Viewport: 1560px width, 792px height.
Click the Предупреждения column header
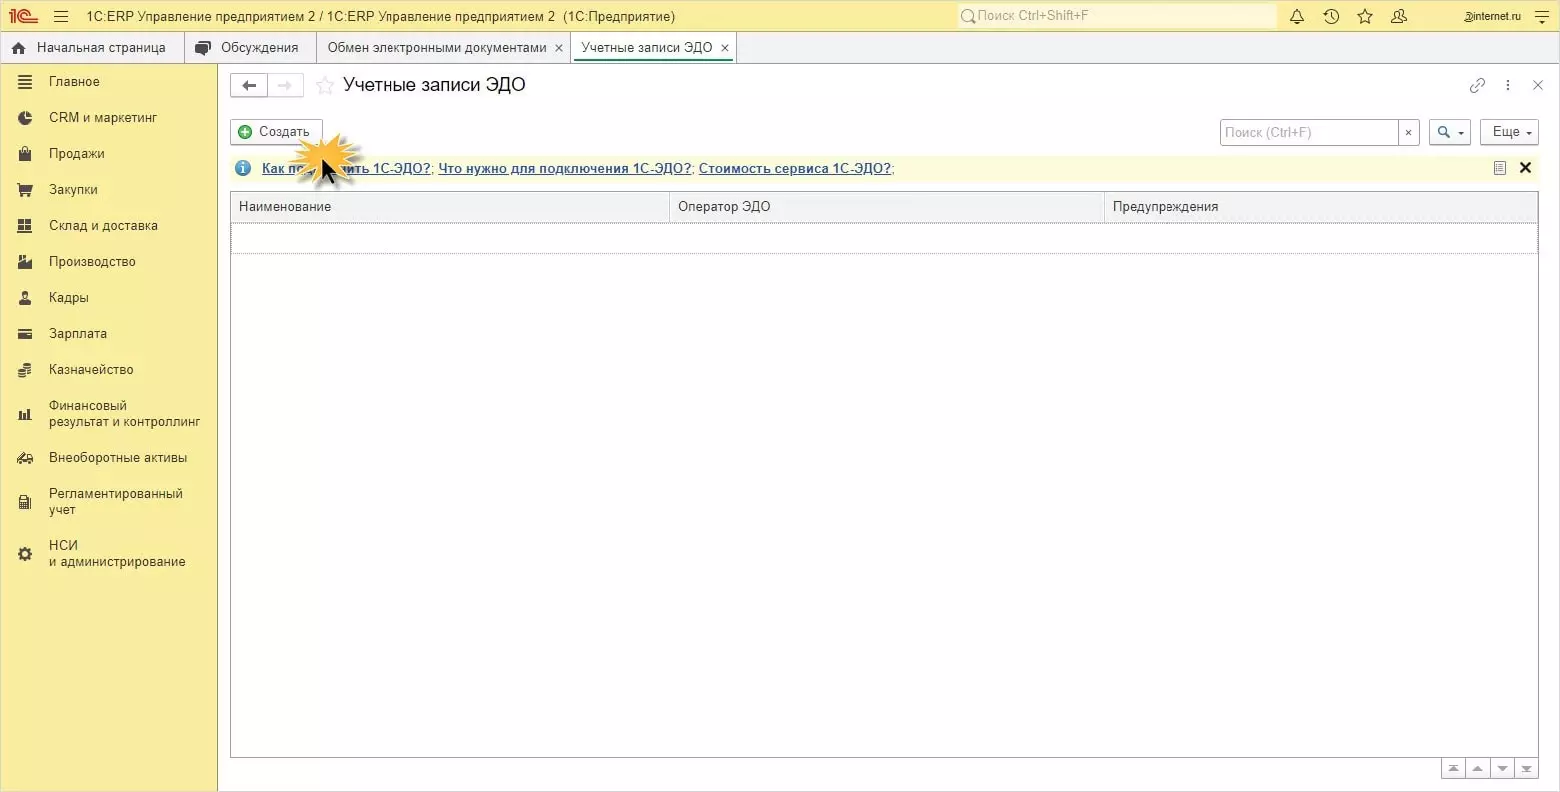(1321, 207)
